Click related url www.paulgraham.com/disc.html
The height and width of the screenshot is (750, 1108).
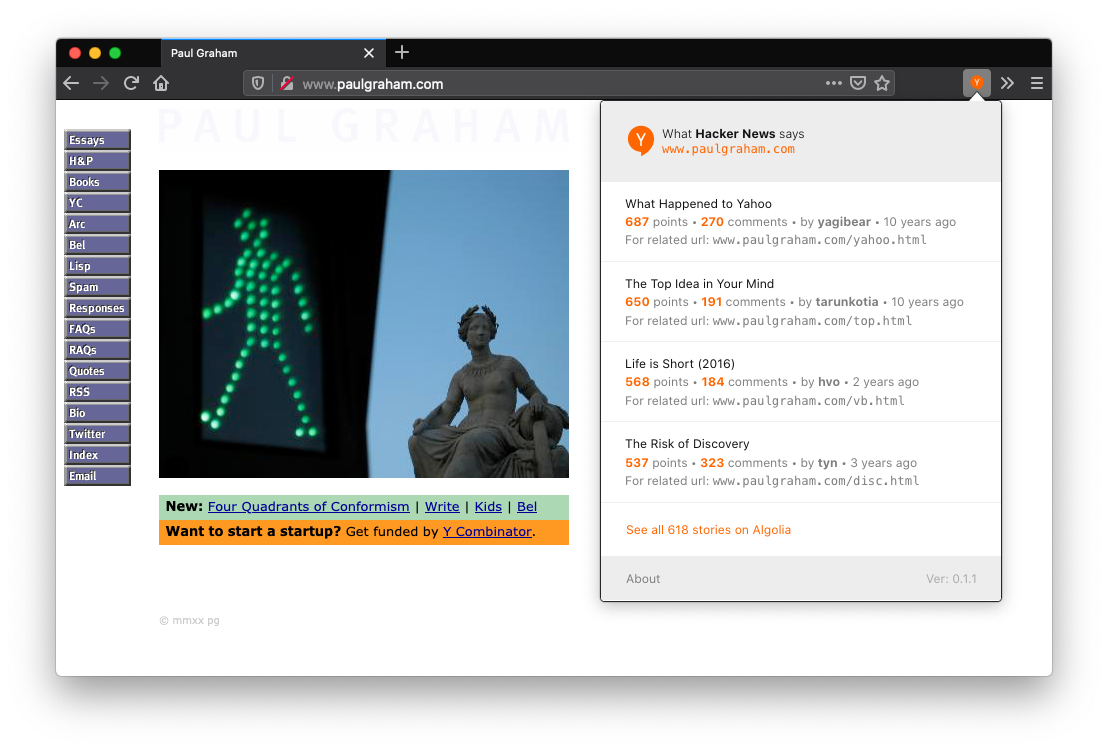click(816, 481)
